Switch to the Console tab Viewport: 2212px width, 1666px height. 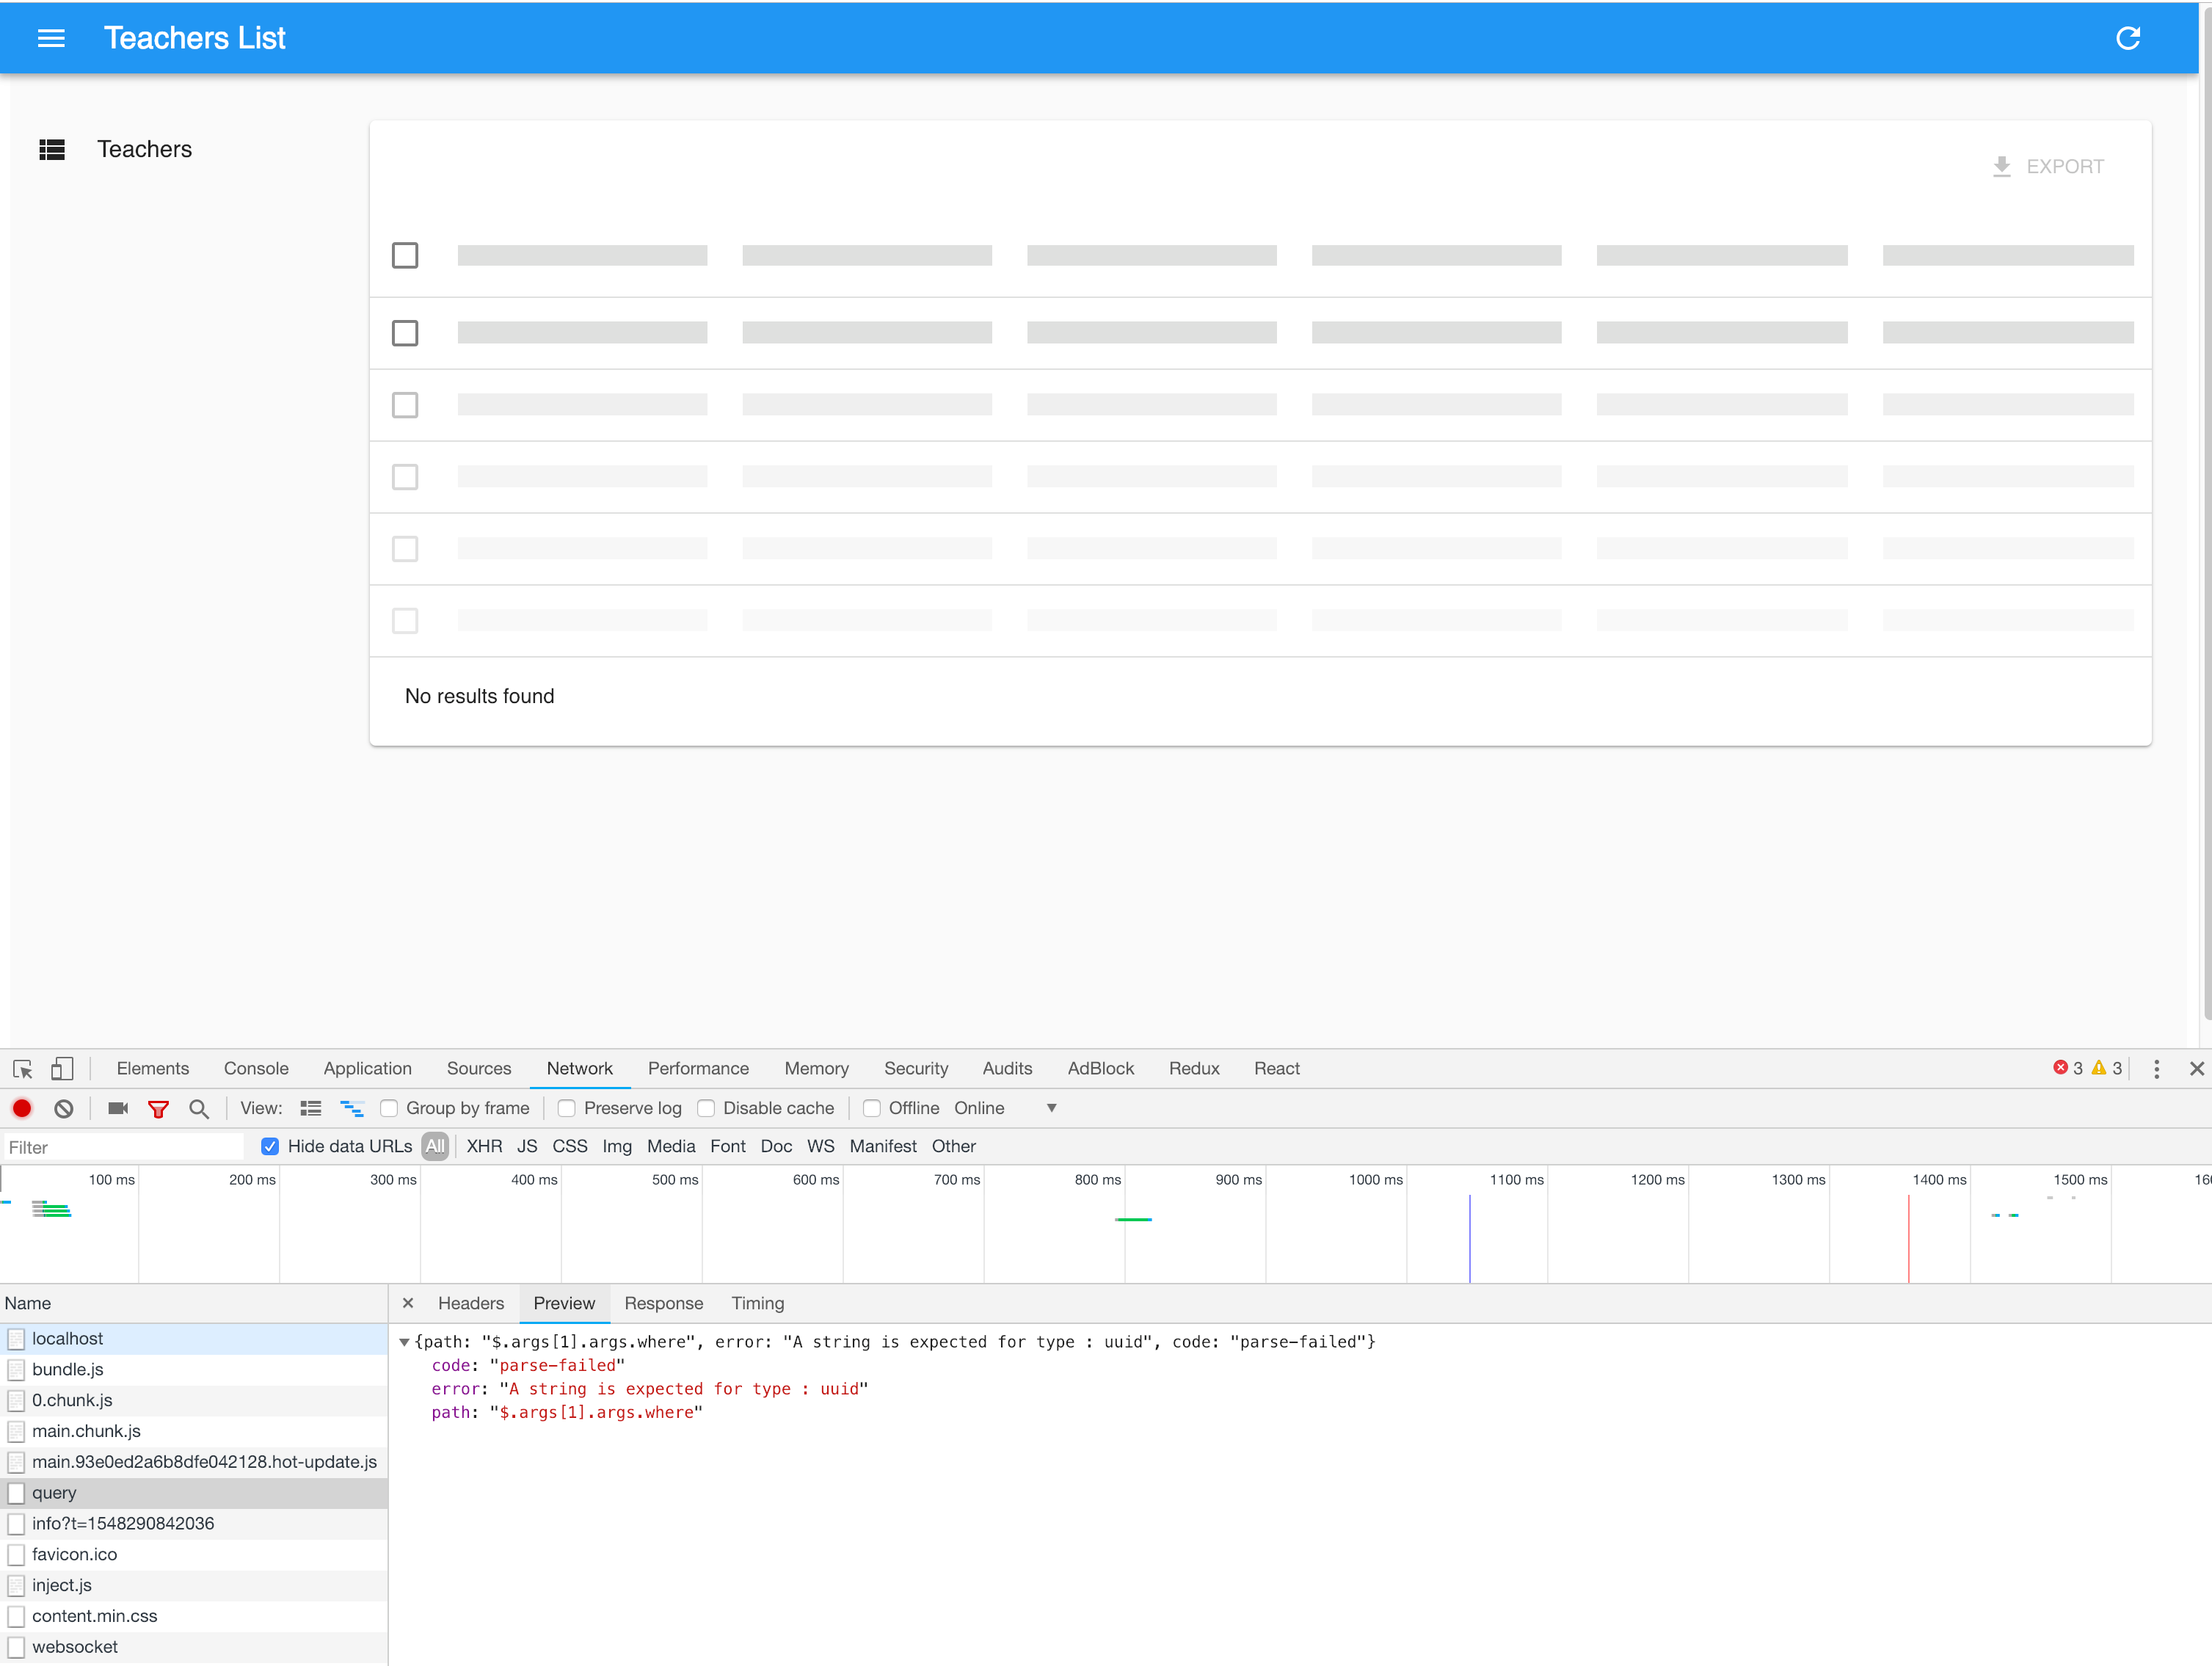(x=256, y=1068)
